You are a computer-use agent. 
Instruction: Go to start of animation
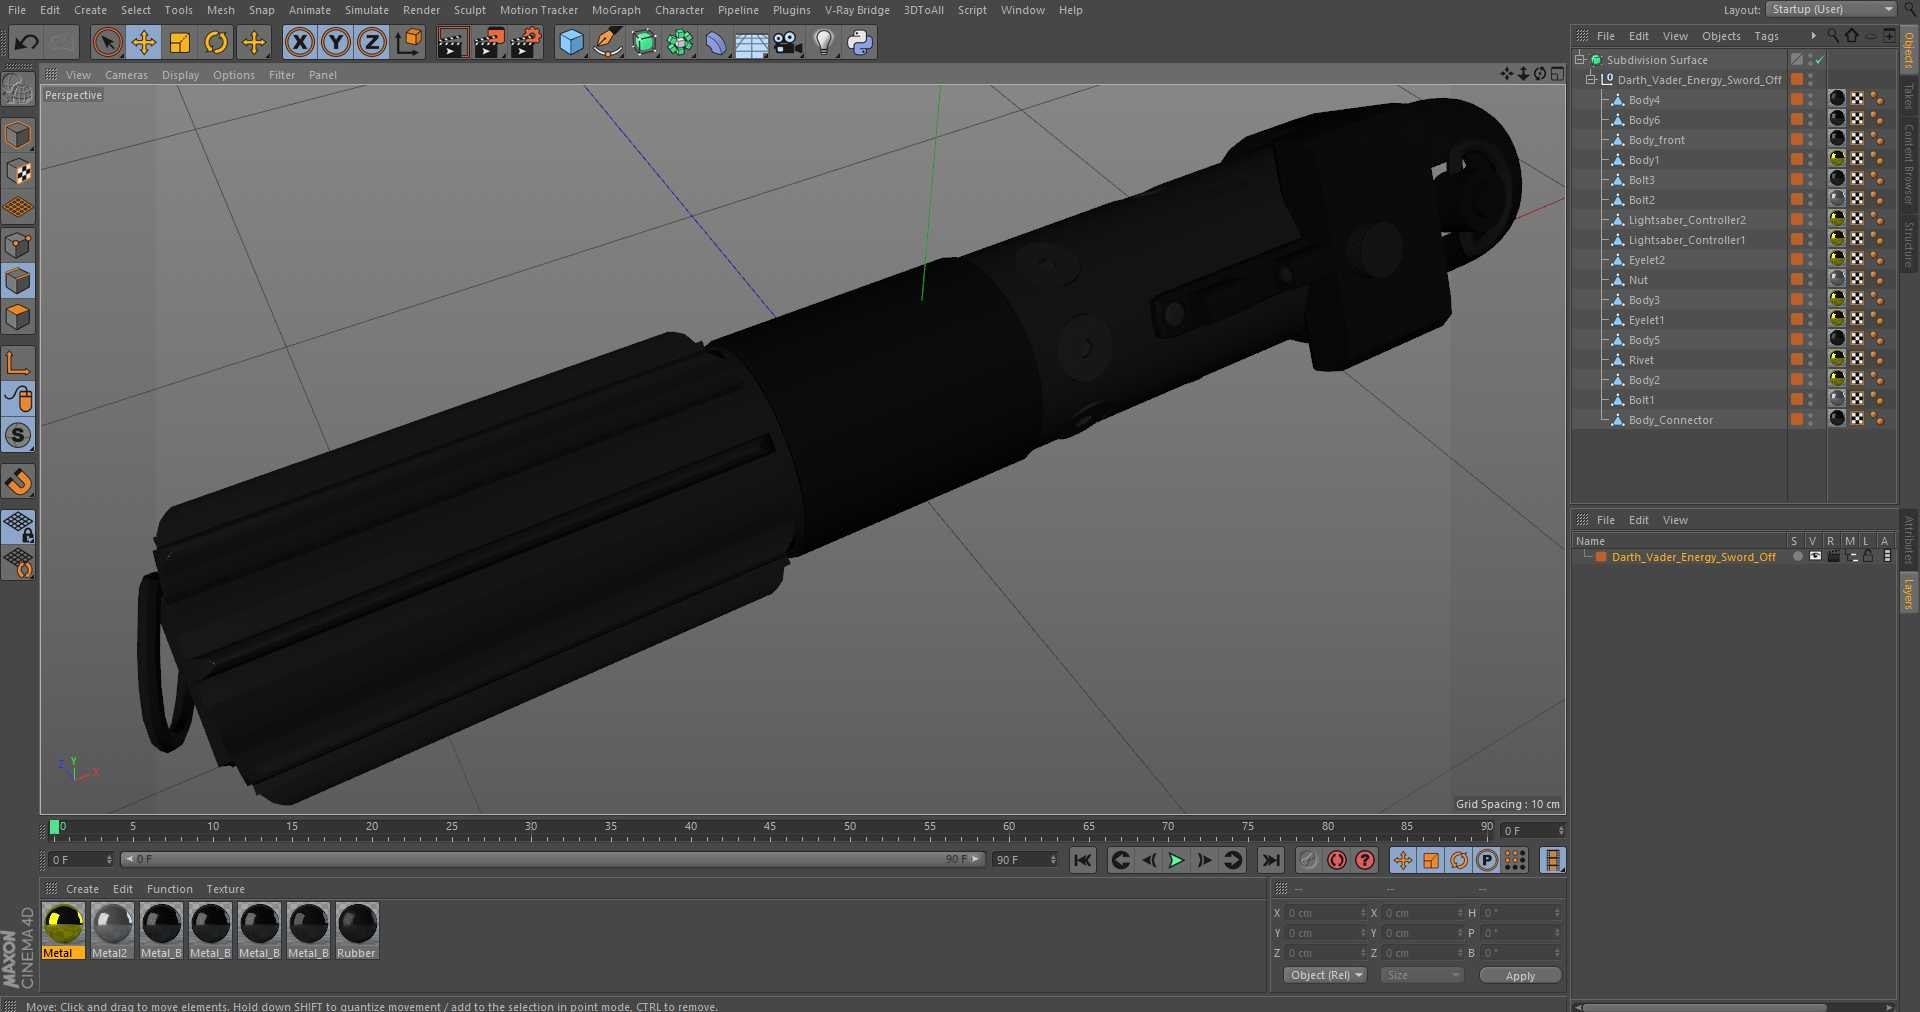1083,860
